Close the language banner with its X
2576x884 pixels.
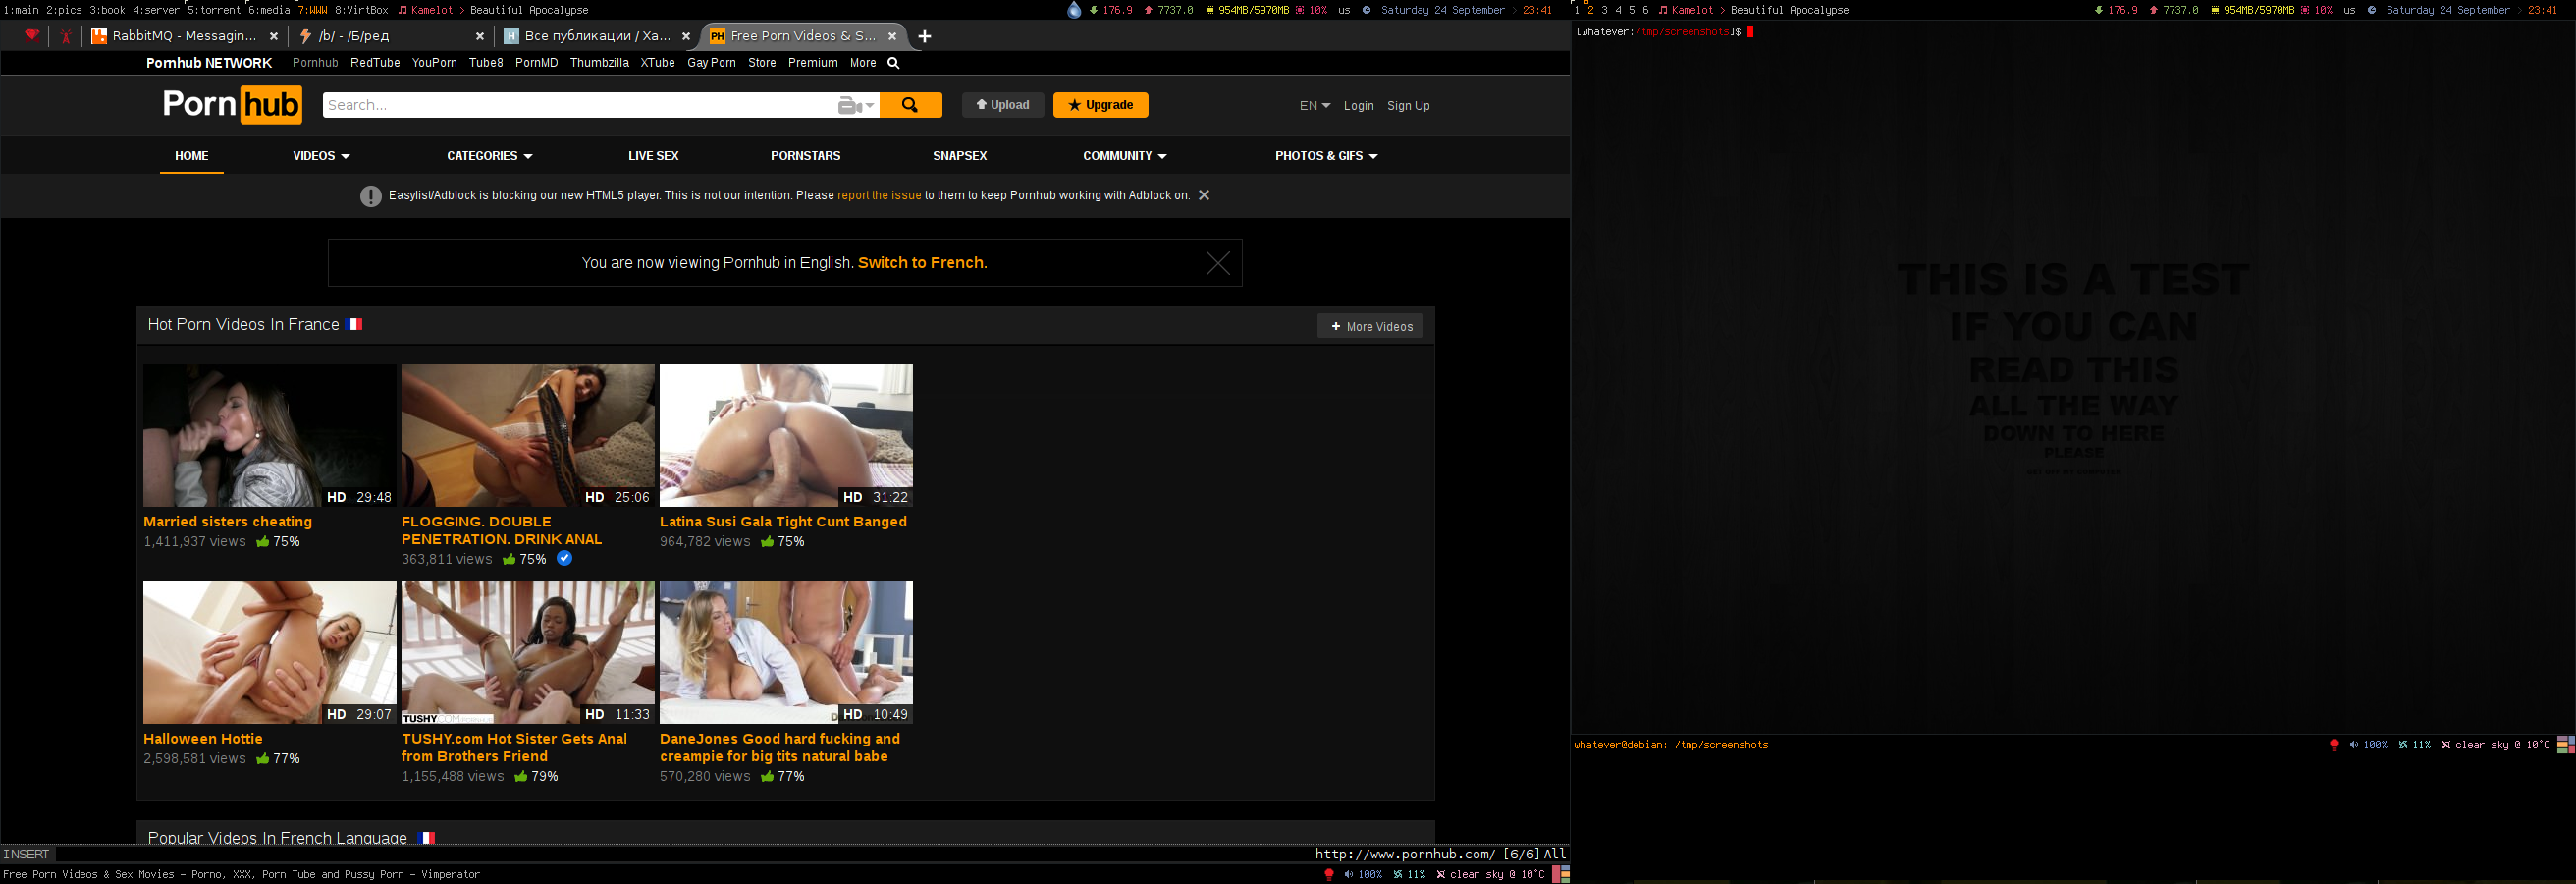click(x=1217, y=263)
